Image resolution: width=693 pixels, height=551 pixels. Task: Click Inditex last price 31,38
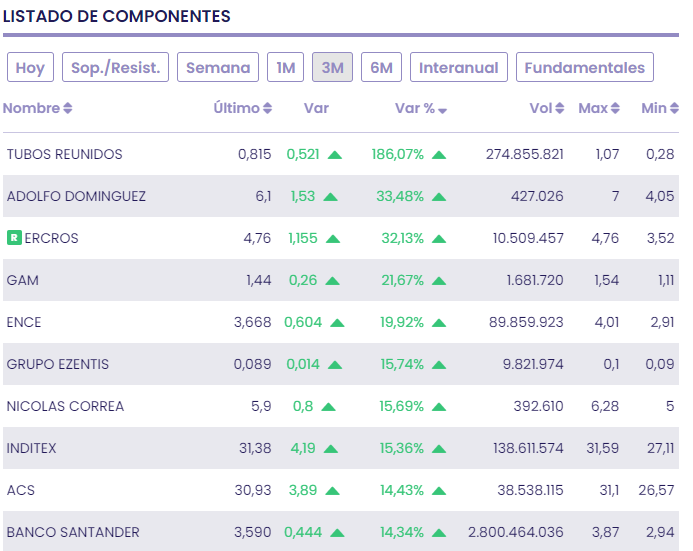[x=255, y=448]
